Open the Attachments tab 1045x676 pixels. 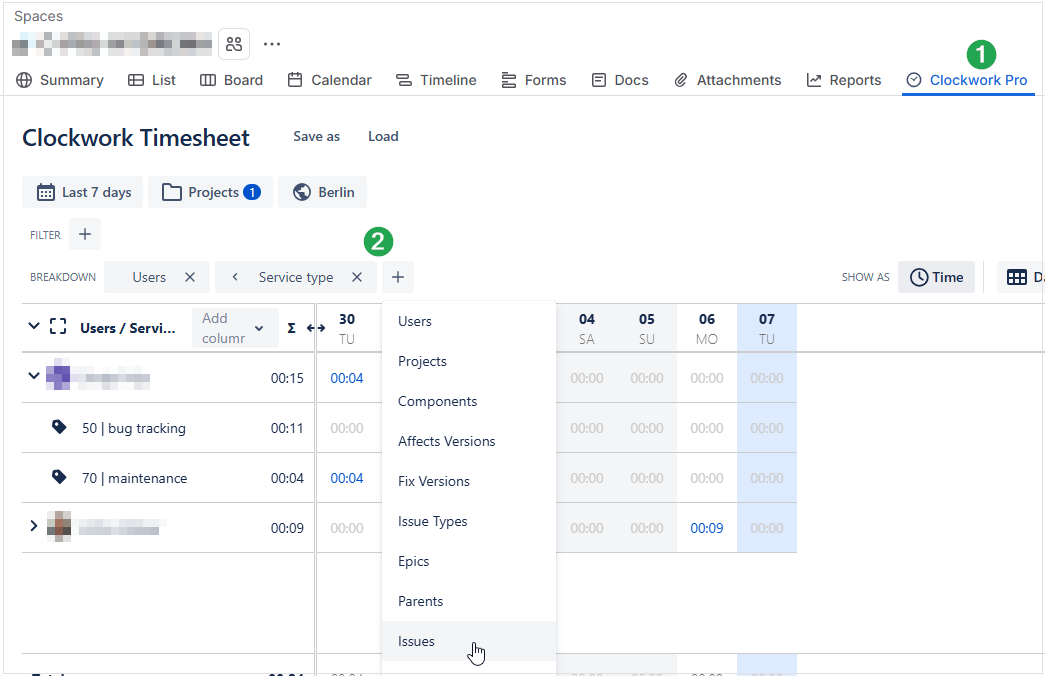click(727, 80)
